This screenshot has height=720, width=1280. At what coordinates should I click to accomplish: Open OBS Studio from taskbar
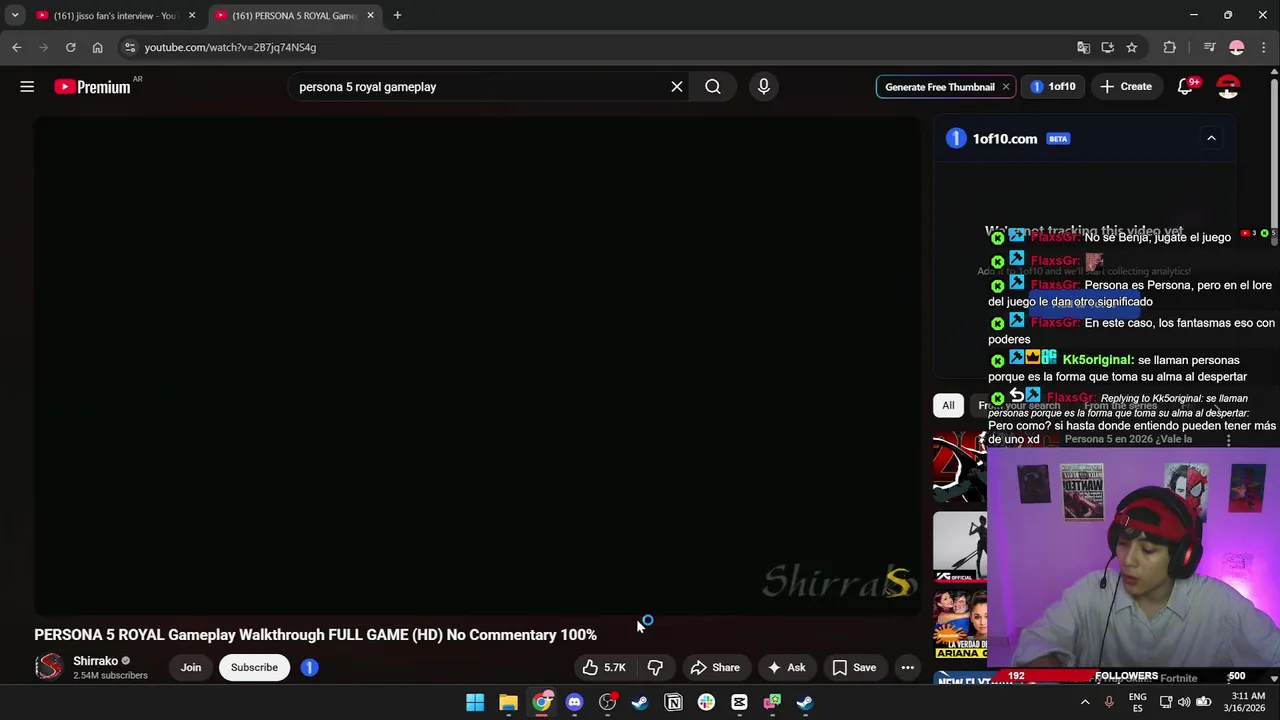pyautogui.click(x=607, y=703)
